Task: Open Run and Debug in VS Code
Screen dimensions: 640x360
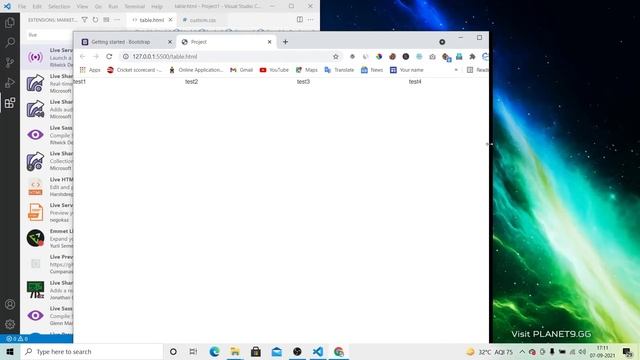Action: pyautogui.click(x=10, y=82)
